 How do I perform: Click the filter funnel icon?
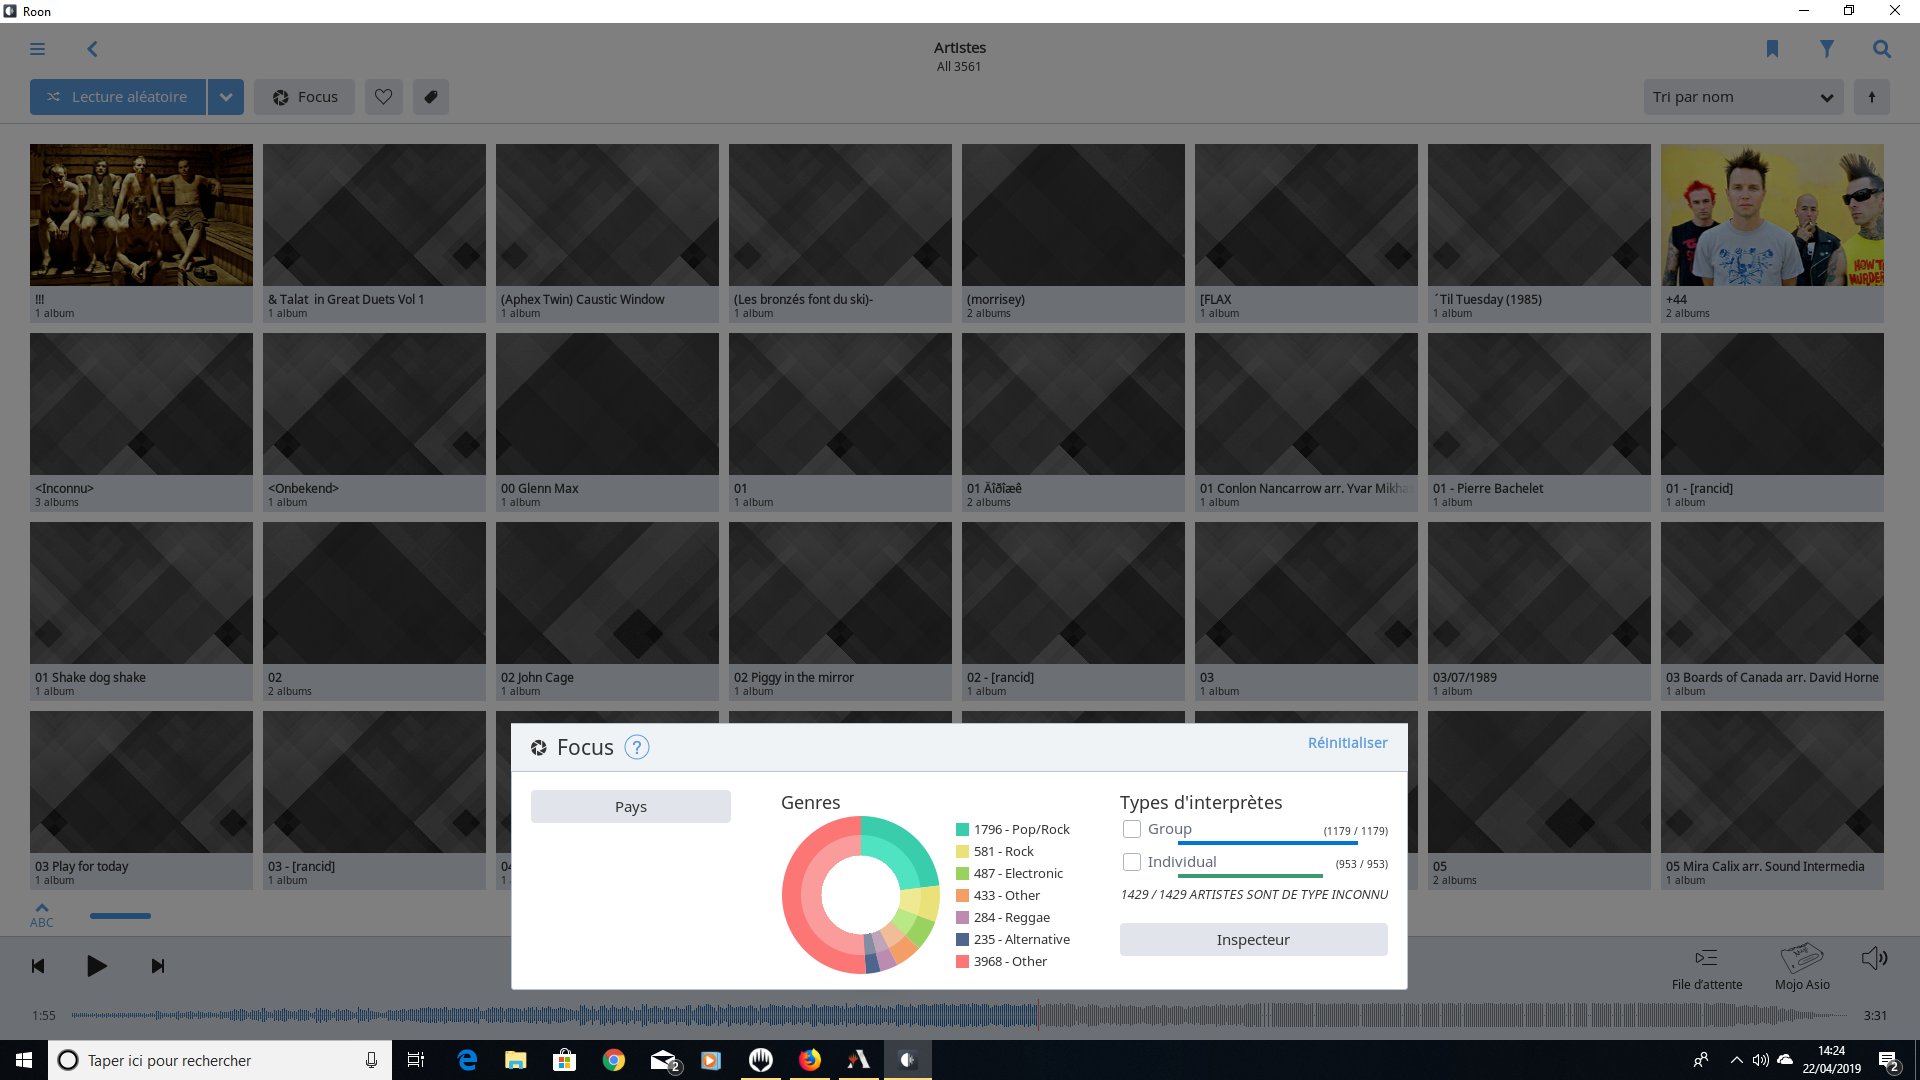pos(1827,49)
